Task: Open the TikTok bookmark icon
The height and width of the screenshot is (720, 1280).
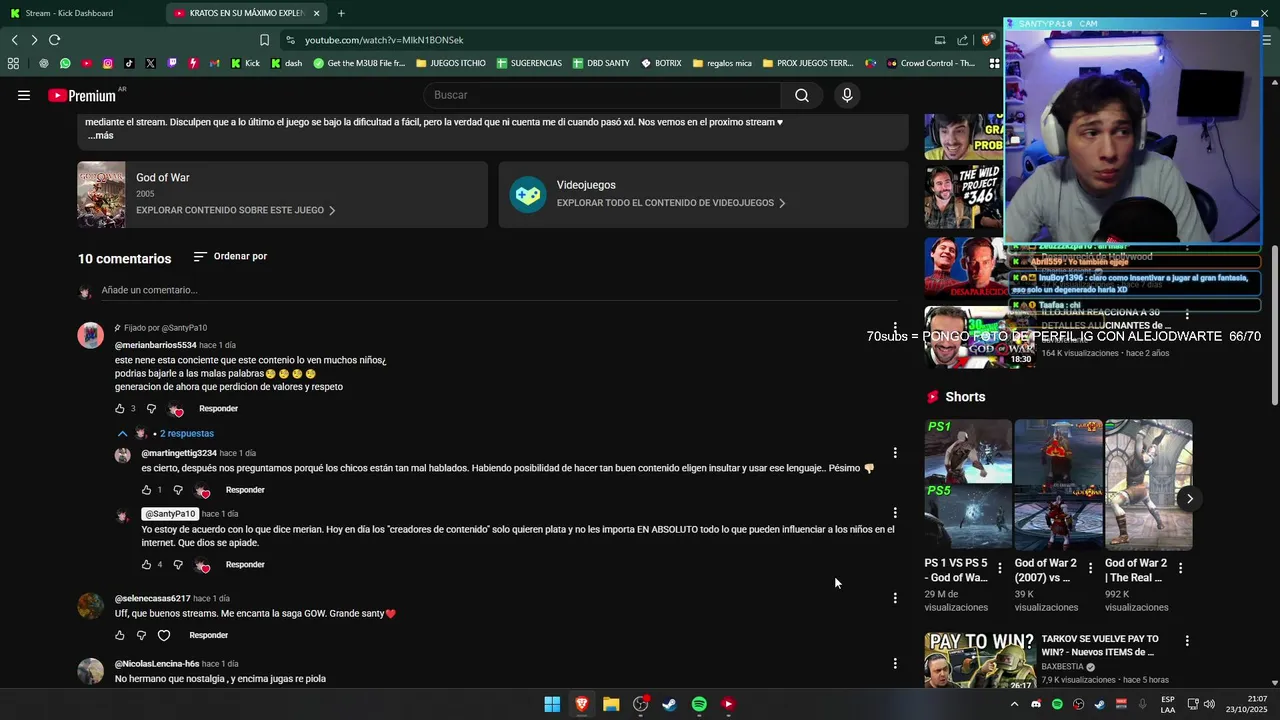Action: 129,63
